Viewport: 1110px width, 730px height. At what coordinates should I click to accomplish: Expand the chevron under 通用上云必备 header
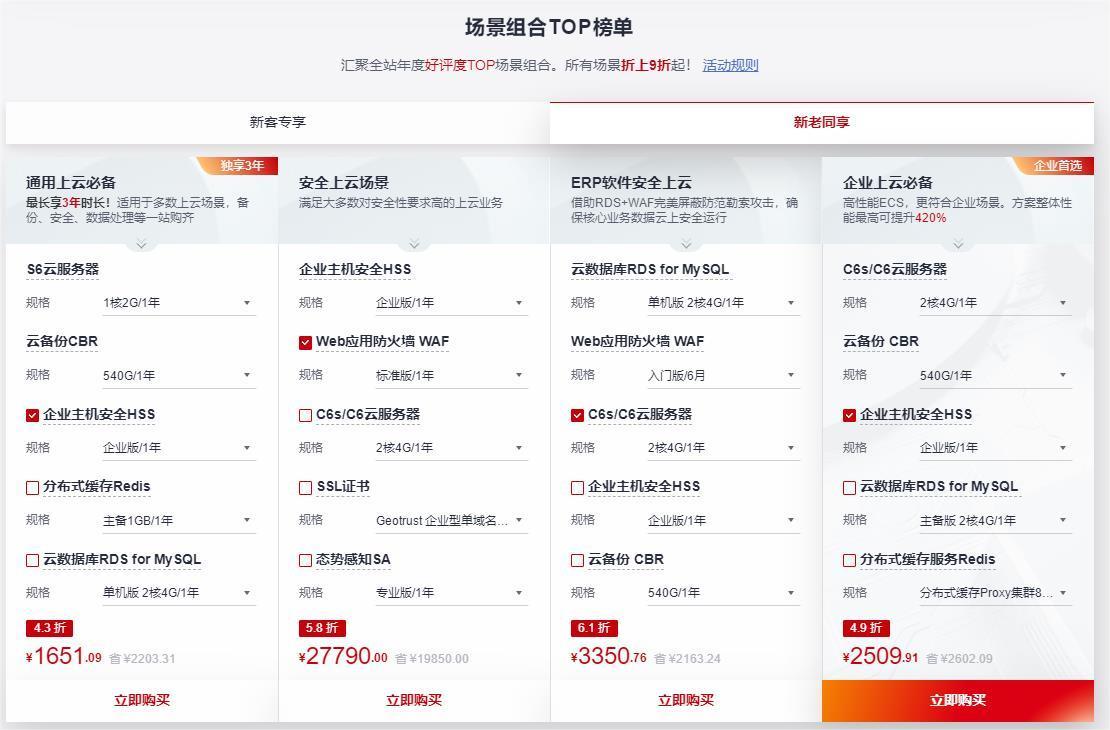[x=141, y=245]
